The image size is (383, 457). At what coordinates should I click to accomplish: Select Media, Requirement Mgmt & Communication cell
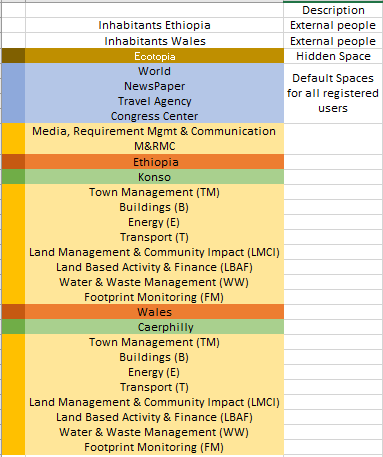click(154, 131)
